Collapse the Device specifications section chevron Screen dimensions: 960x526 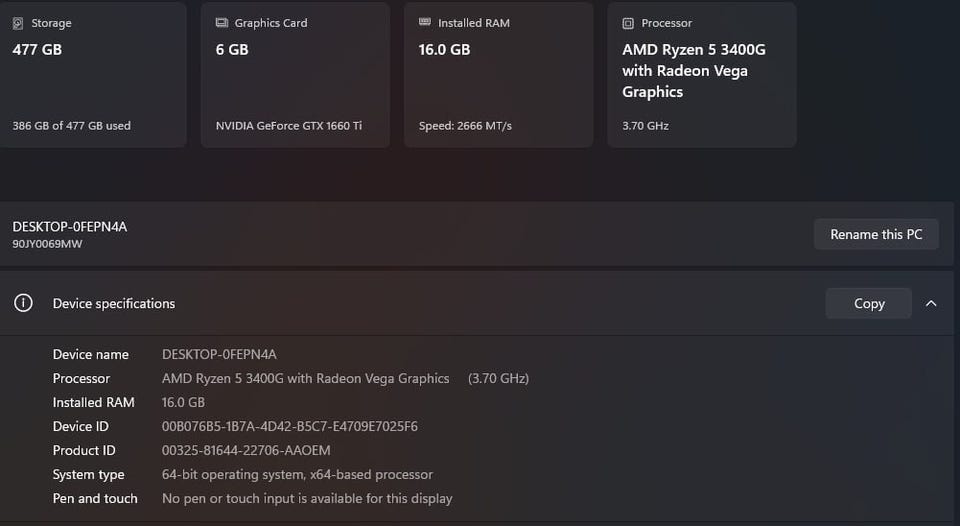(931, 303)
